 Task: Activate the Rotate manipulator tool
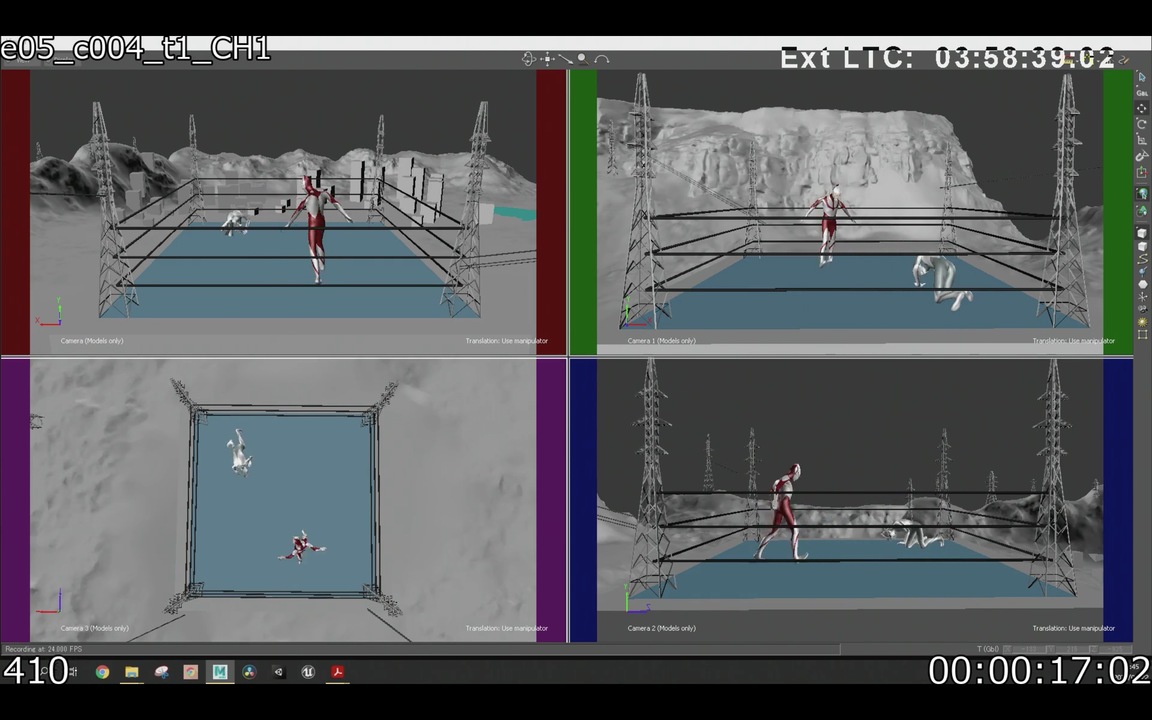click(x=1142, y=124)
